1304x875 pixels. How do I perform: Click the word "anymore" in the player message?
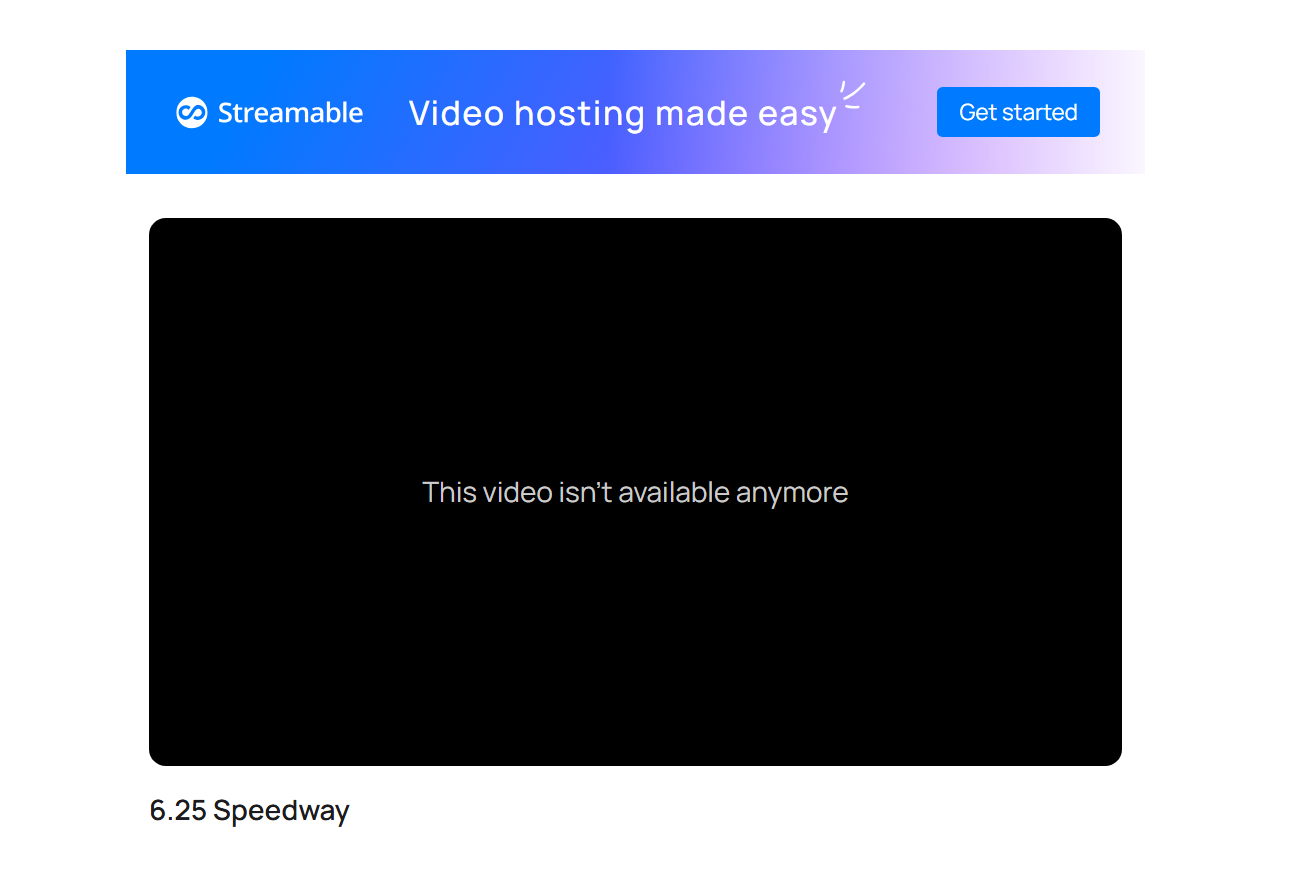(792, 492)
